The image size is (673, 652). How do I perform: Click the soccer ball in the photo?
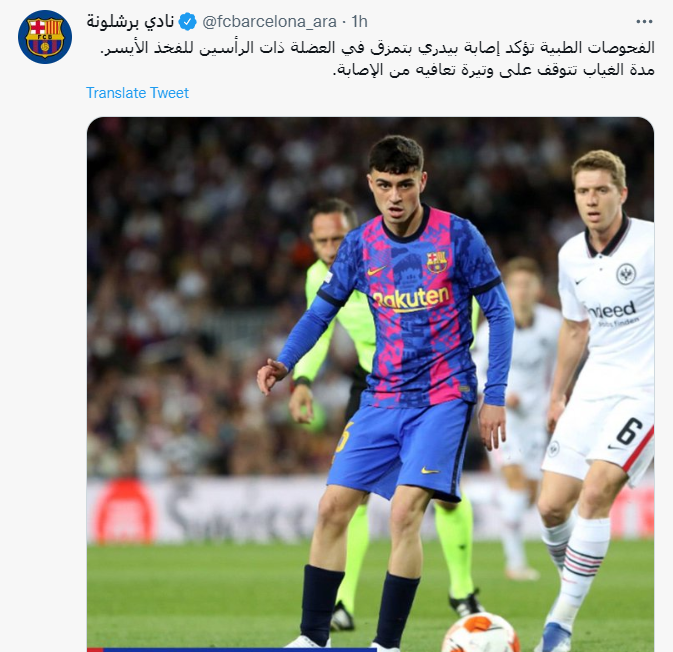tap(480, 634)
